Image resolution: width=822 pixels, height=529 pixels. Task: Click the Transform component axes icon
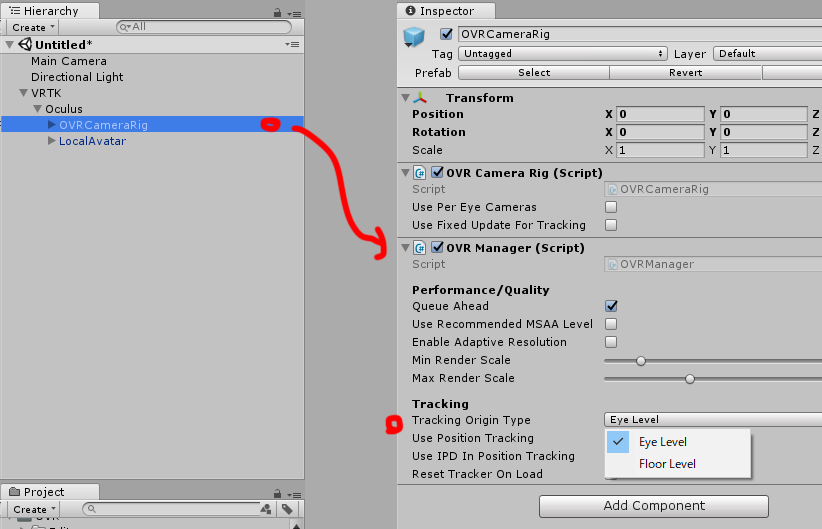coord(420,98)
